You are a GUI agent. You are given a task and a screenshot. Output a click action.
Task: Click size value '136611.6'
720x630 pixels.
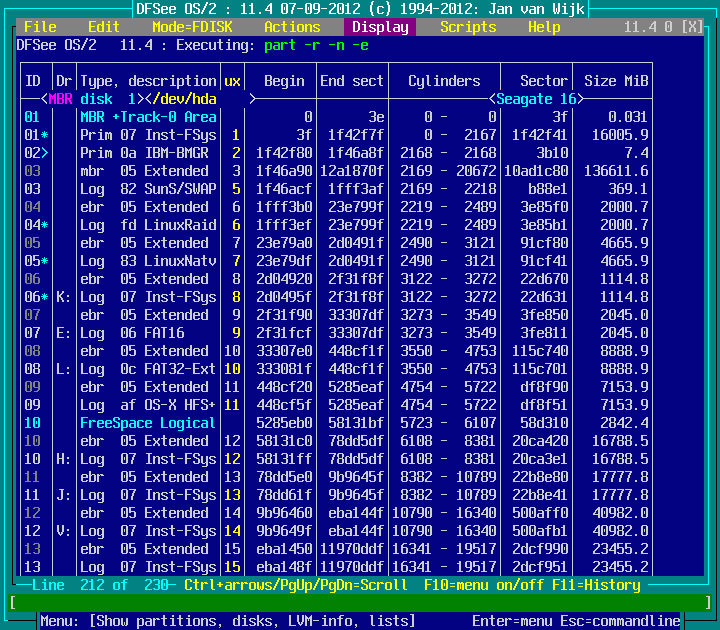[616, 171]
